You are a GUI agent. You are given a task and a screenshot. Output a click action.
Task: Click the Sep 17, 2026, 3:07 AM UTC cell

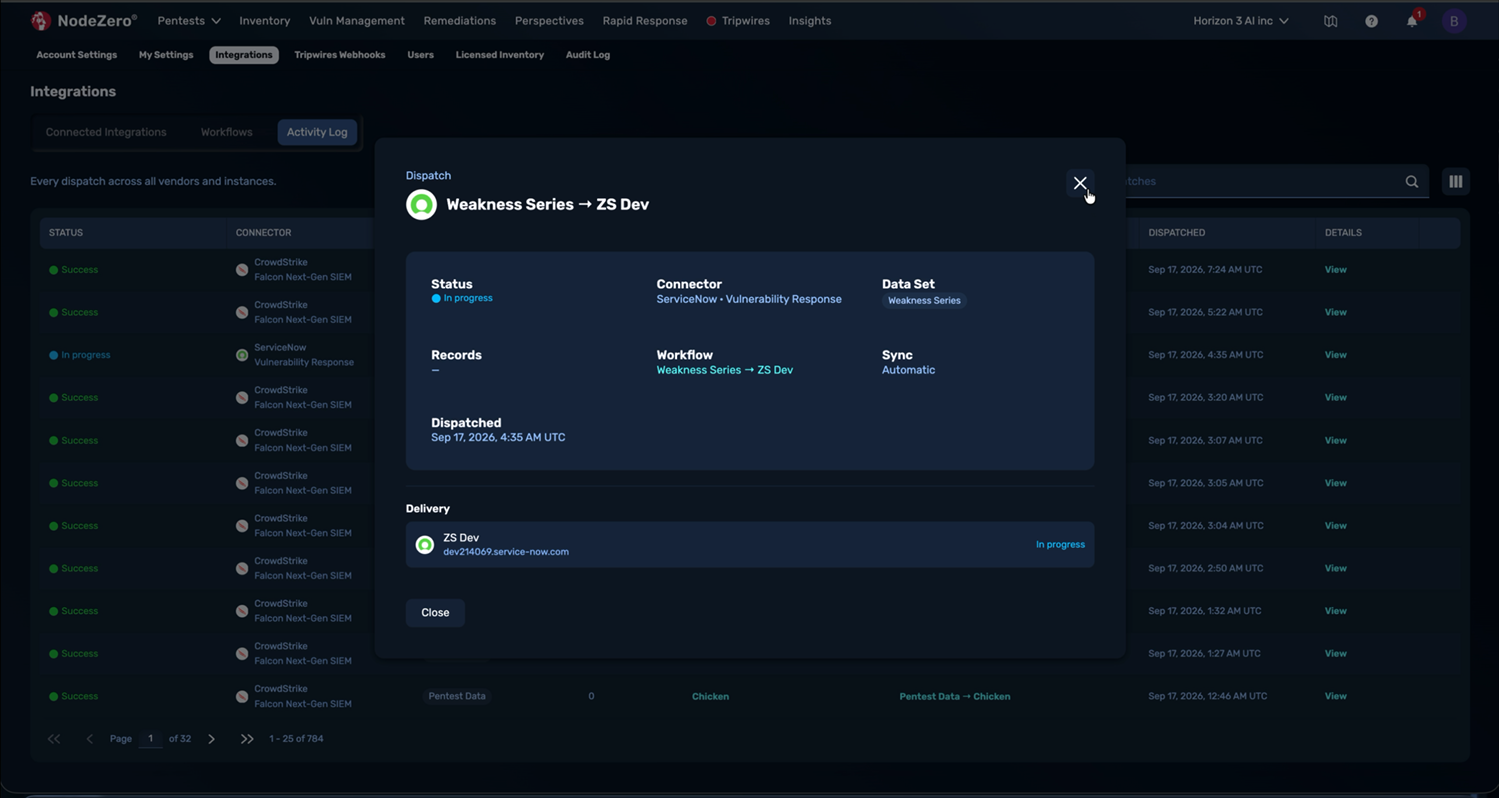pyautogui.click(x=1205, y=441)
